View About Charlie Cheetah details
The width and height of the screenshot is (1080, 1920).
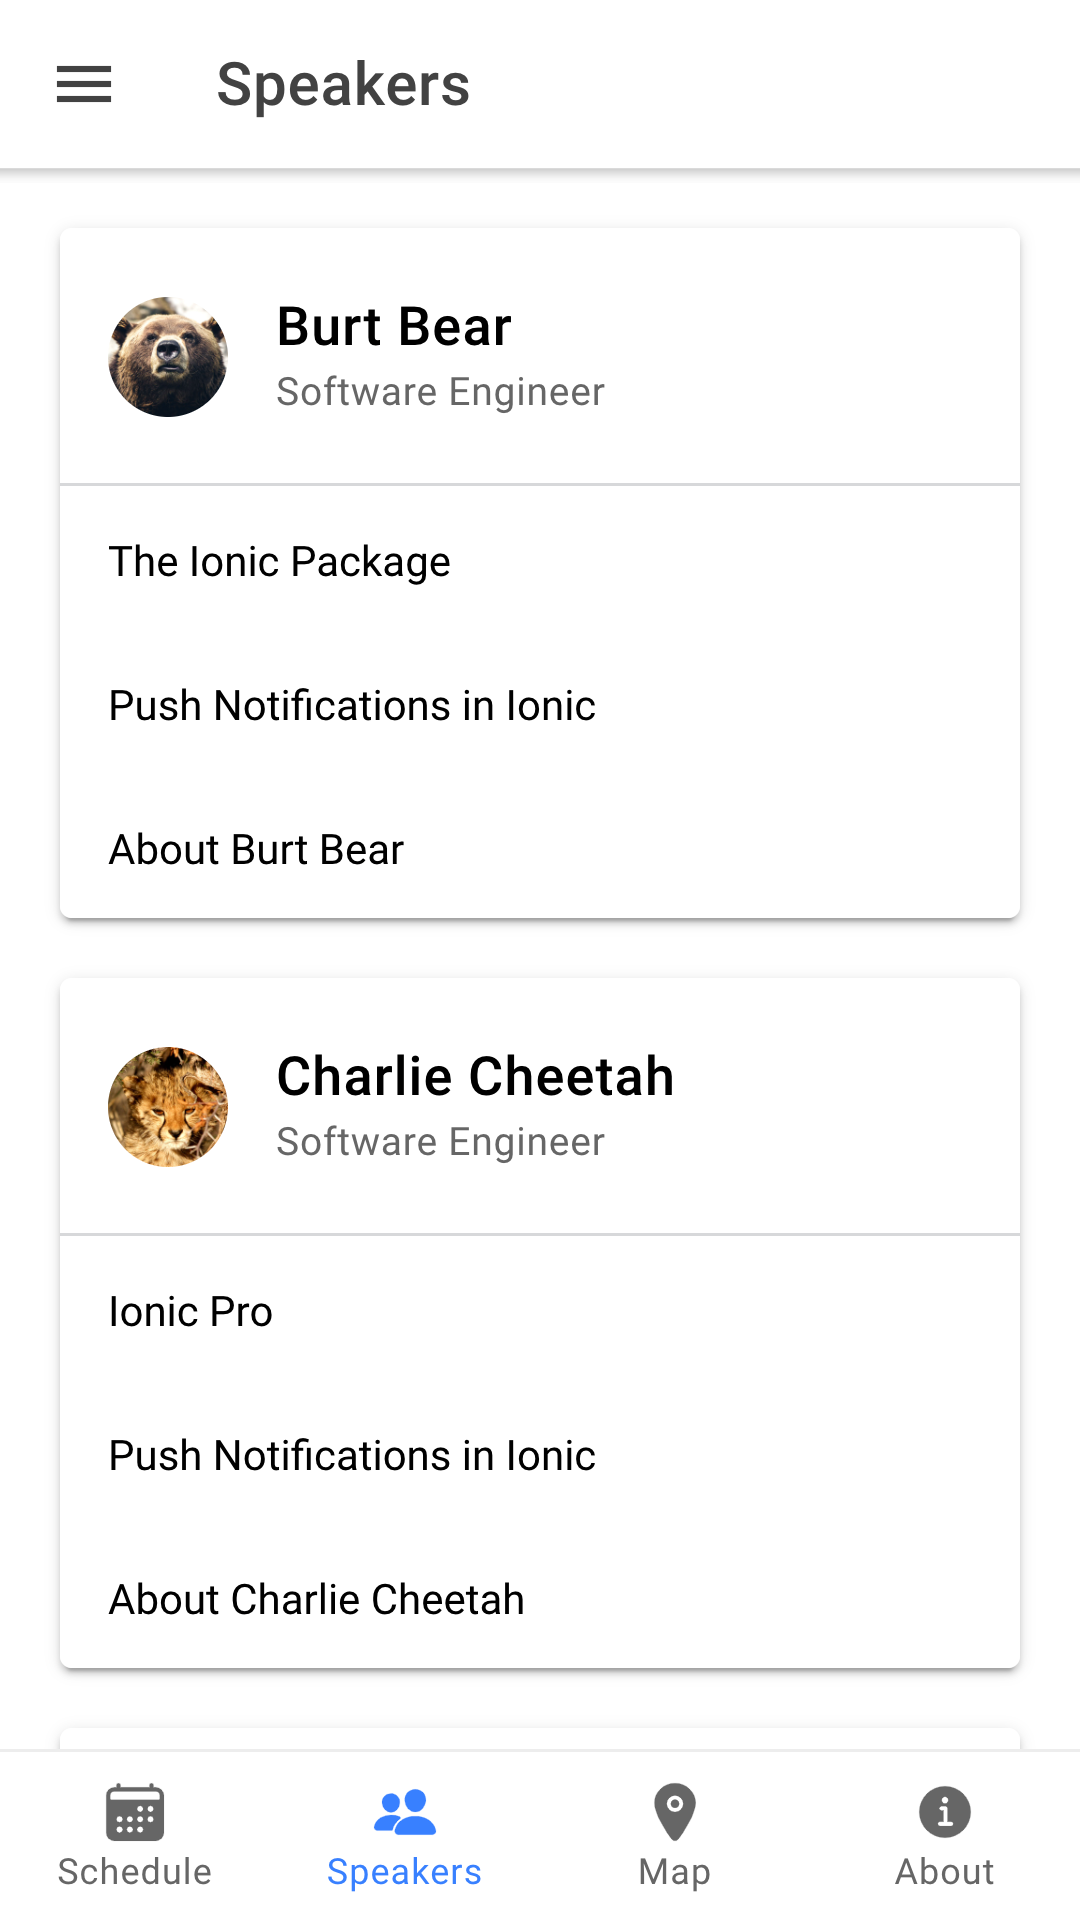pyautogui.click(x=316, y=1600)
